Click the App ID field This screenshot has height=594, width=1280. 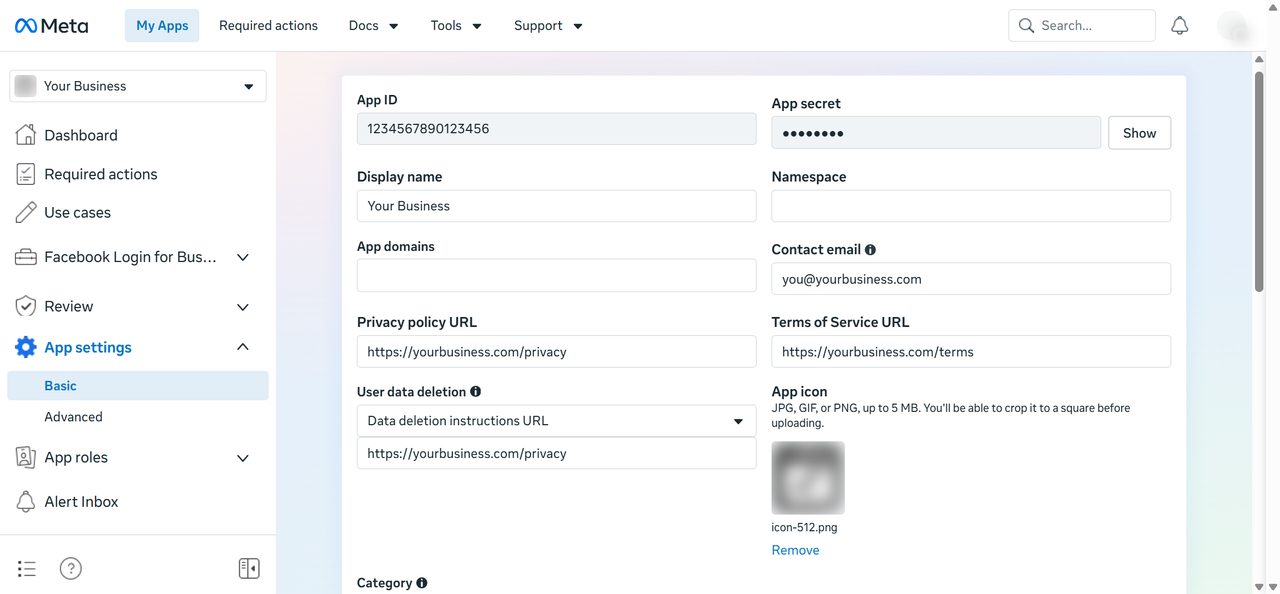557,129
